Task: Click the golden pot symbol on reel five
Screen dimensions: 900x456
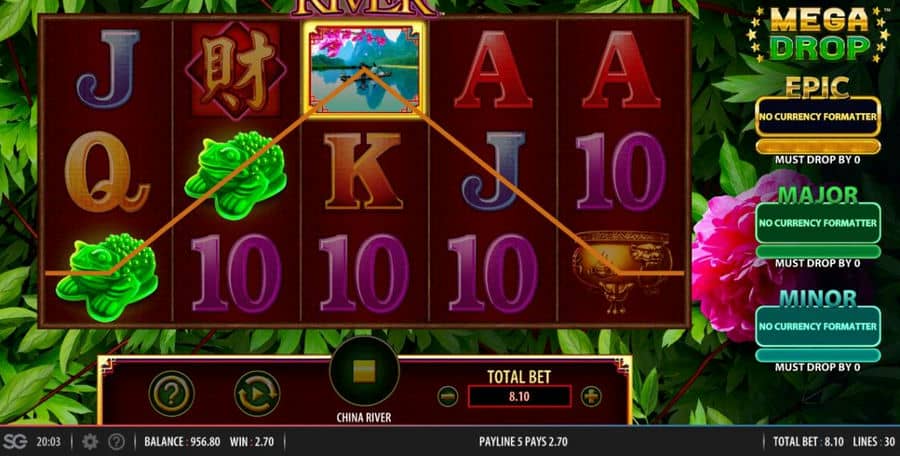Action: click(623, 270)
